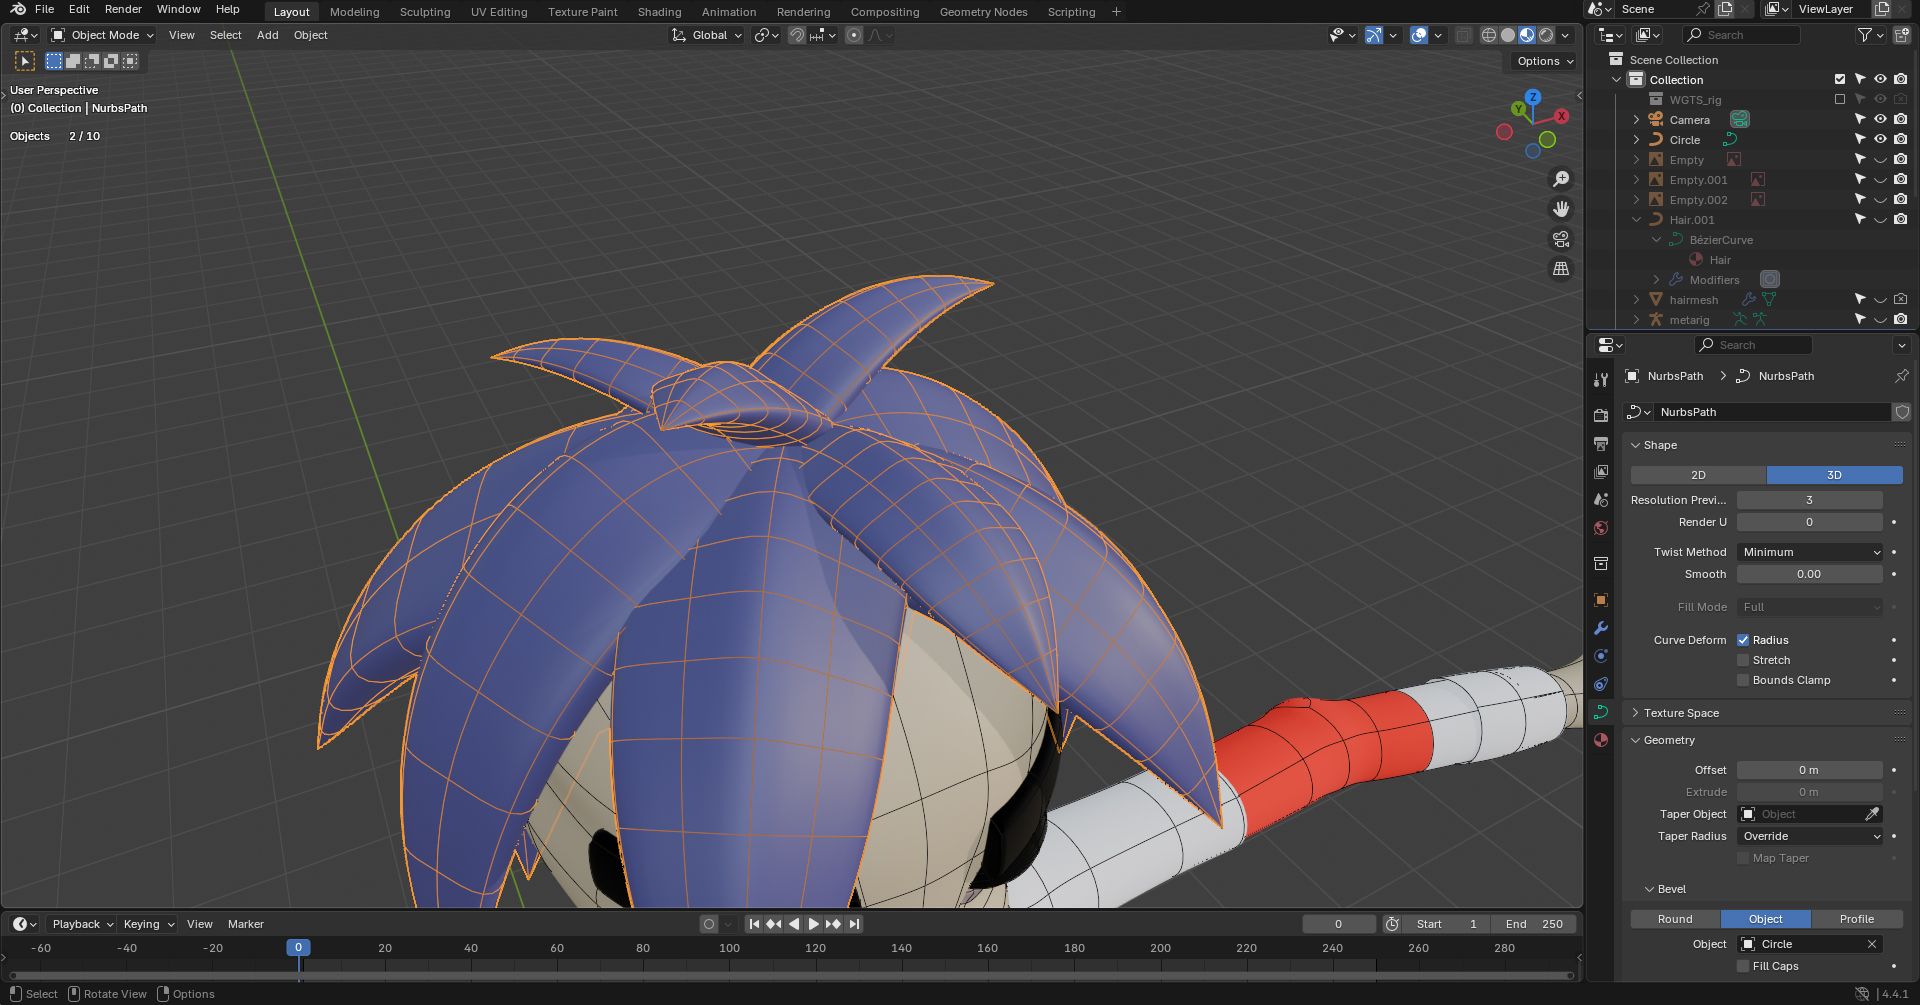Screen dimensions: 1920x1005
Task: Select the Round bevel button
Action: (1675, 919)
